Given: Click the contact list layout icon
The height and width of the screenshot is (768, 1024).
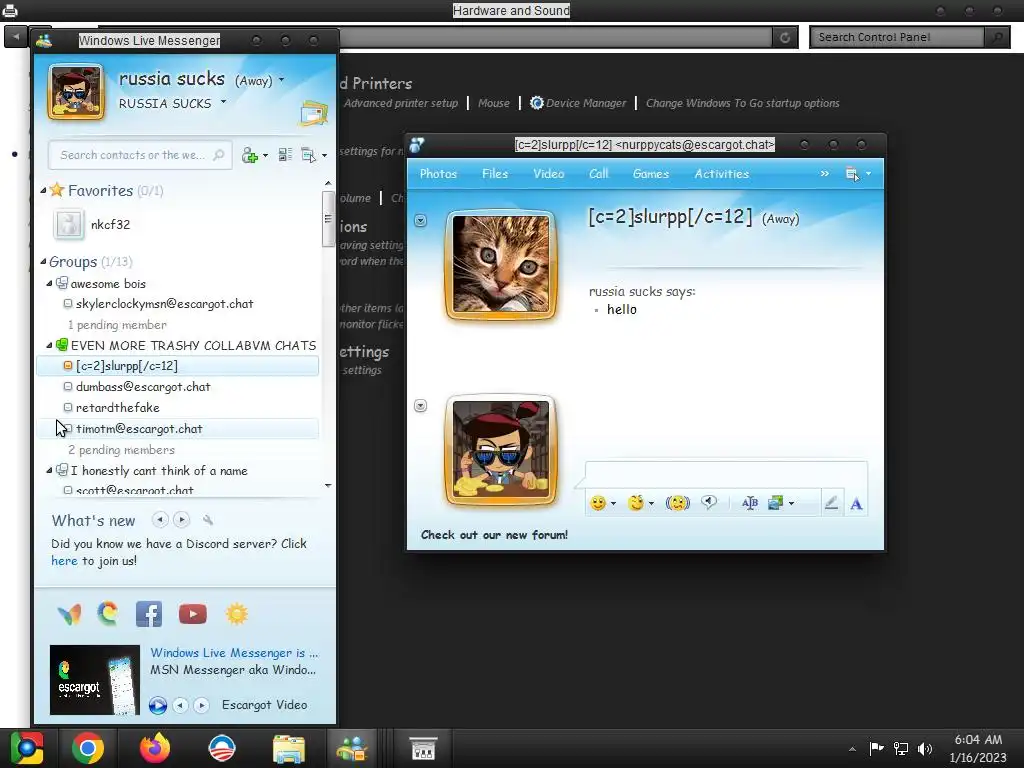Looking at the screenshot, I should point(285,155).
